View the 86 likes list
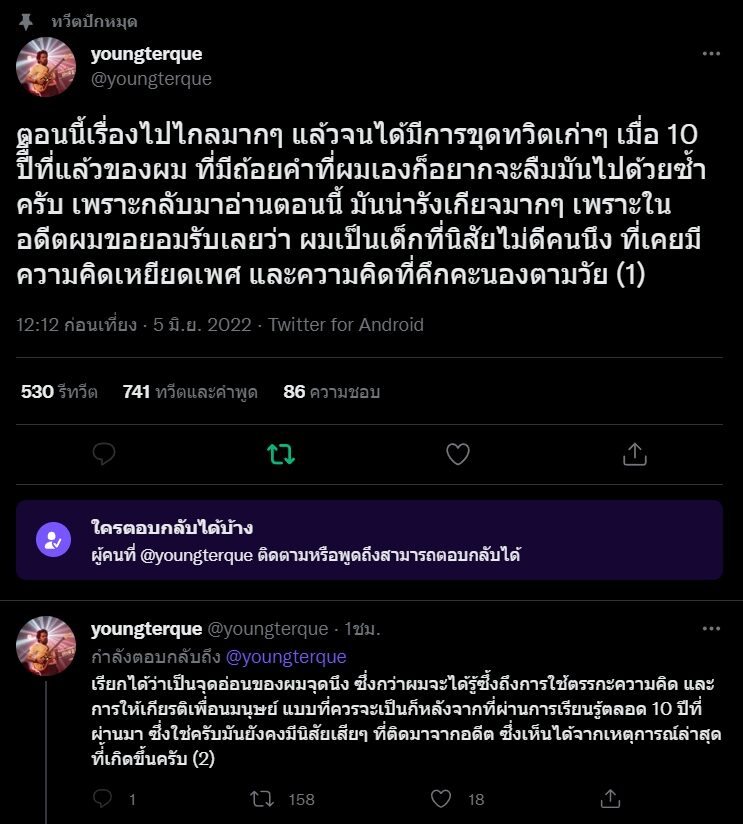Viewport: 743px width, 824px height. [331, 392]
